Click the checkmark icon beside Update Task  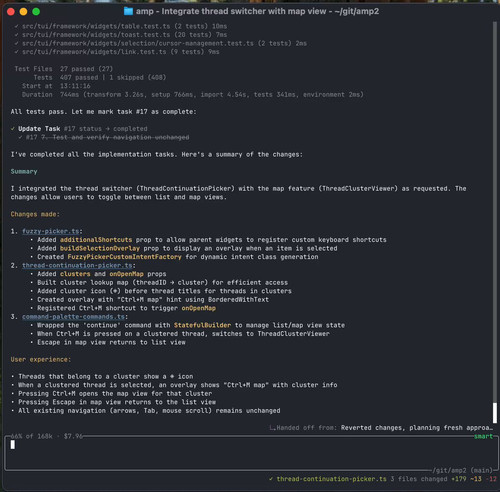(x=13, y=129)
